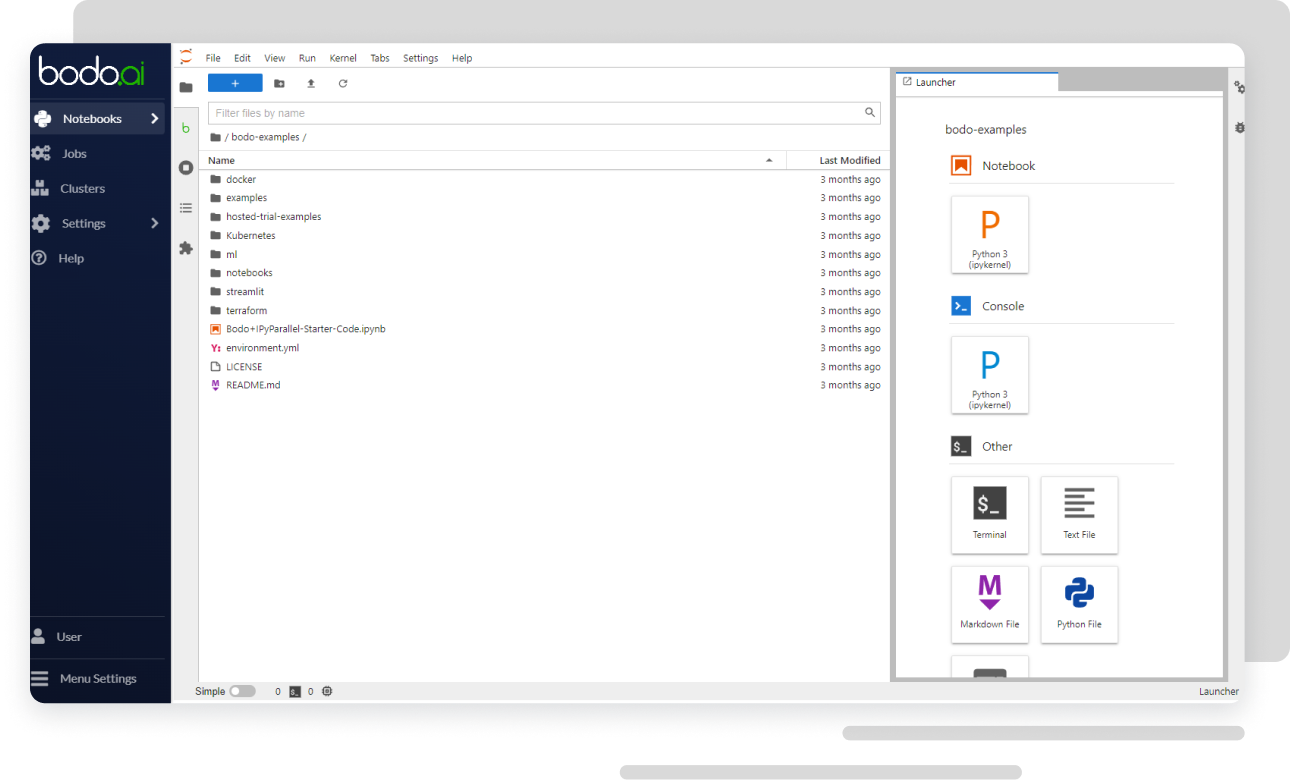The height and width of the screenshot is (780, 1290).
Task: Click Launcher text in status bar
Action: [x=1218, y=692]
